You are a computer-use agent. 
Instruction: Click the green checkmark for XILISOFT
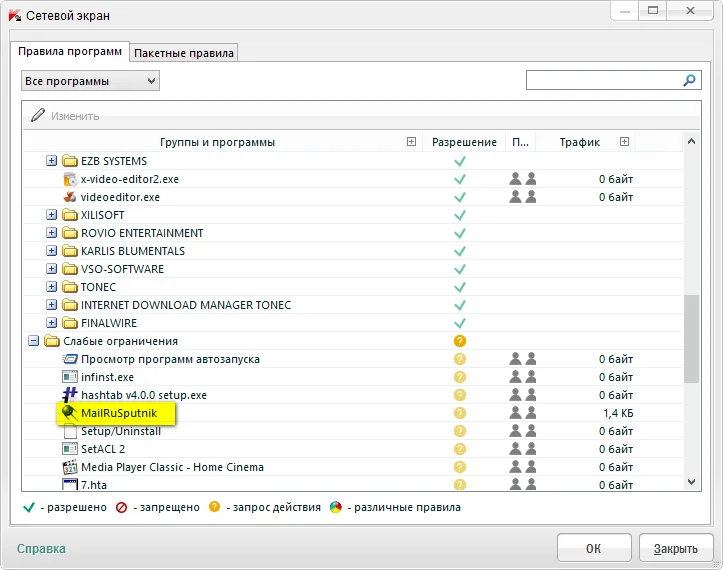[x=460, y=215]
